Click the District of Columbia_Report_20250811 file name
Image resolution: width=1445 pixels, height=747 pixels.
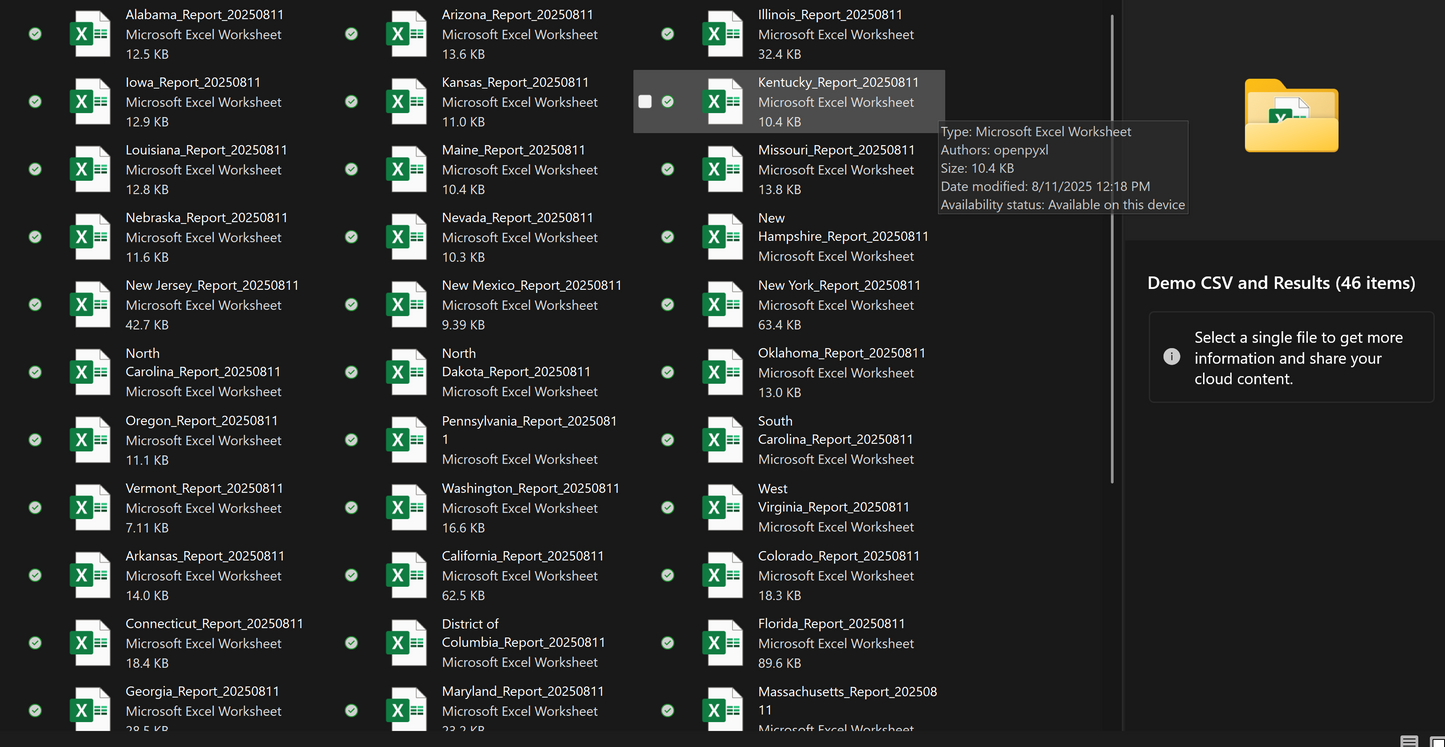pos(523,633)
